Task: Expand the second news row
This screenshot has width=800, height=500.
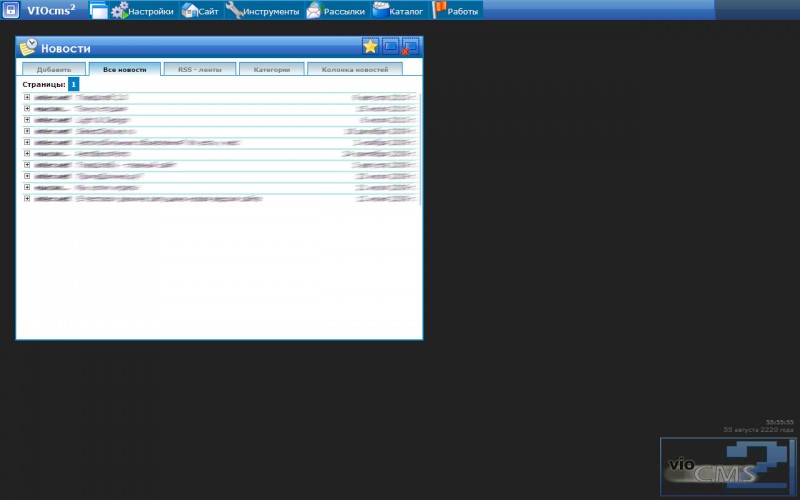Action: pyautogui.click(x=27, y=108)
